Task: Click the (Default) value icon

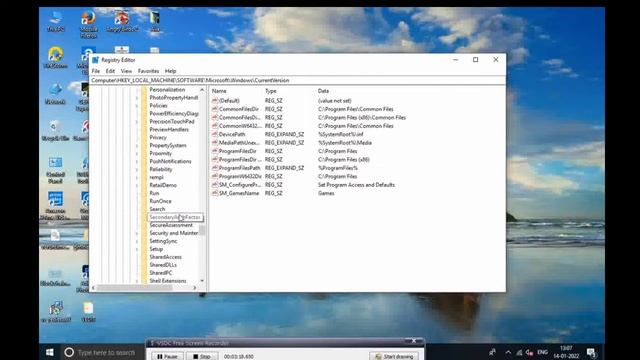Action: click(215, 101)
